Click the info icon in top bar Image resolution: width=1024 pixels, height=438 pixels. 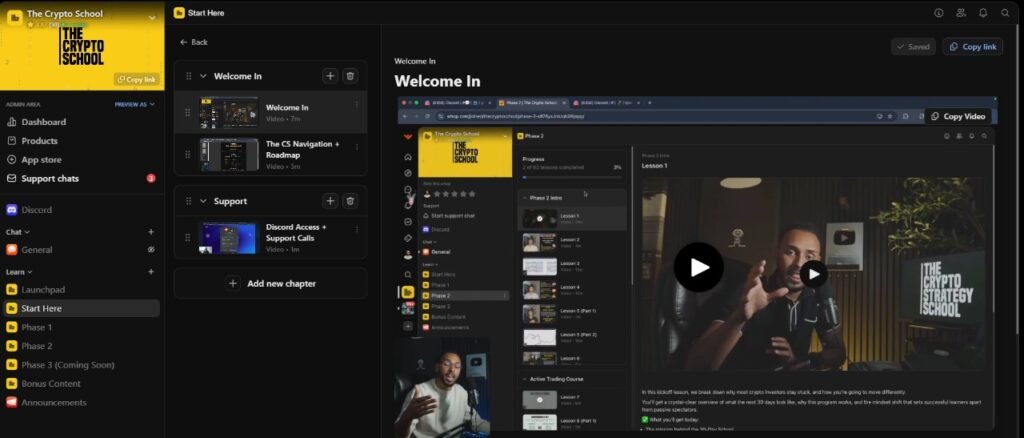pyautogui.click(x=938, y=13)
